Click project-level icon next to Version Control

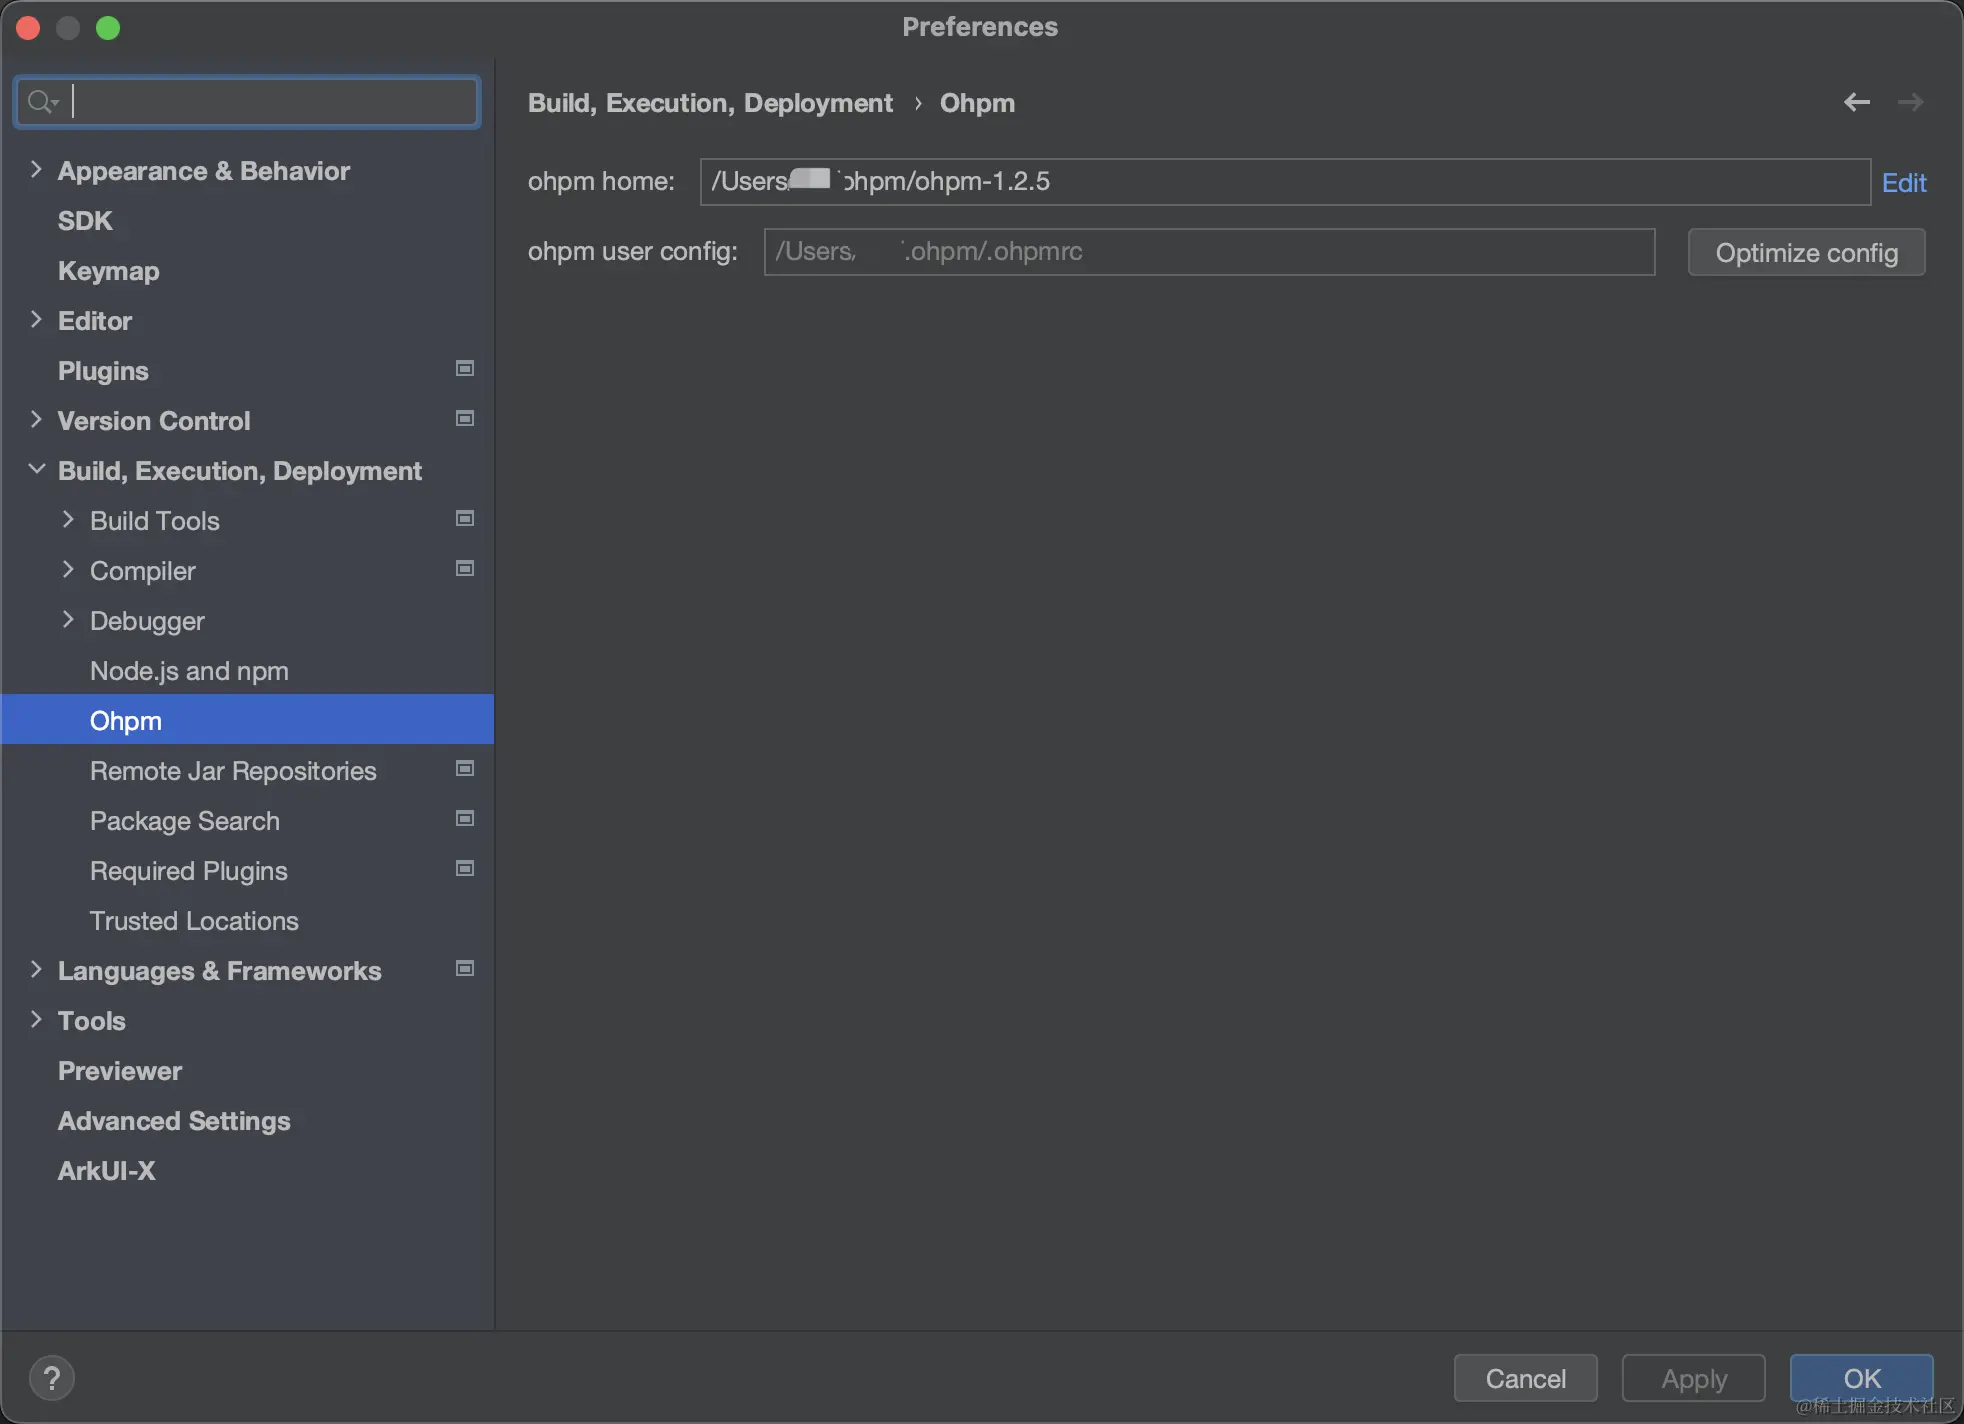[x=465, y=419]
